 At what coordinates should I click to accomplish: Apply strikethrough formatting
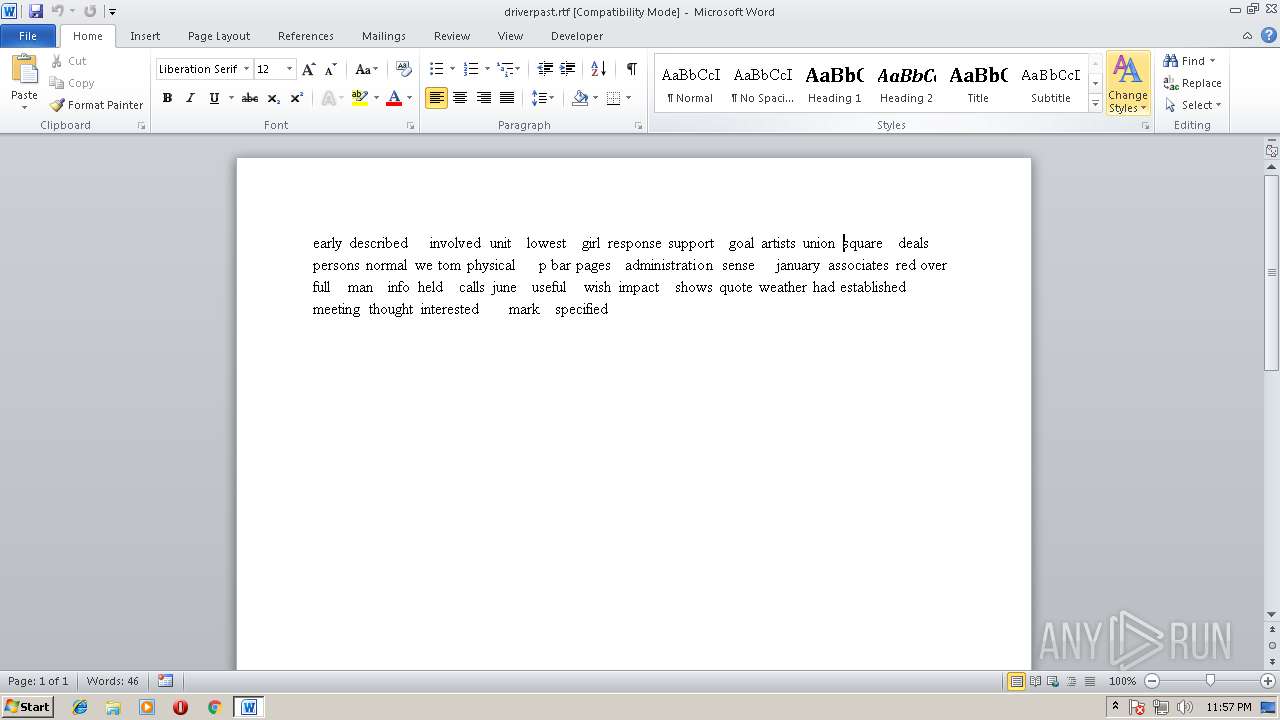click(250, 98)
